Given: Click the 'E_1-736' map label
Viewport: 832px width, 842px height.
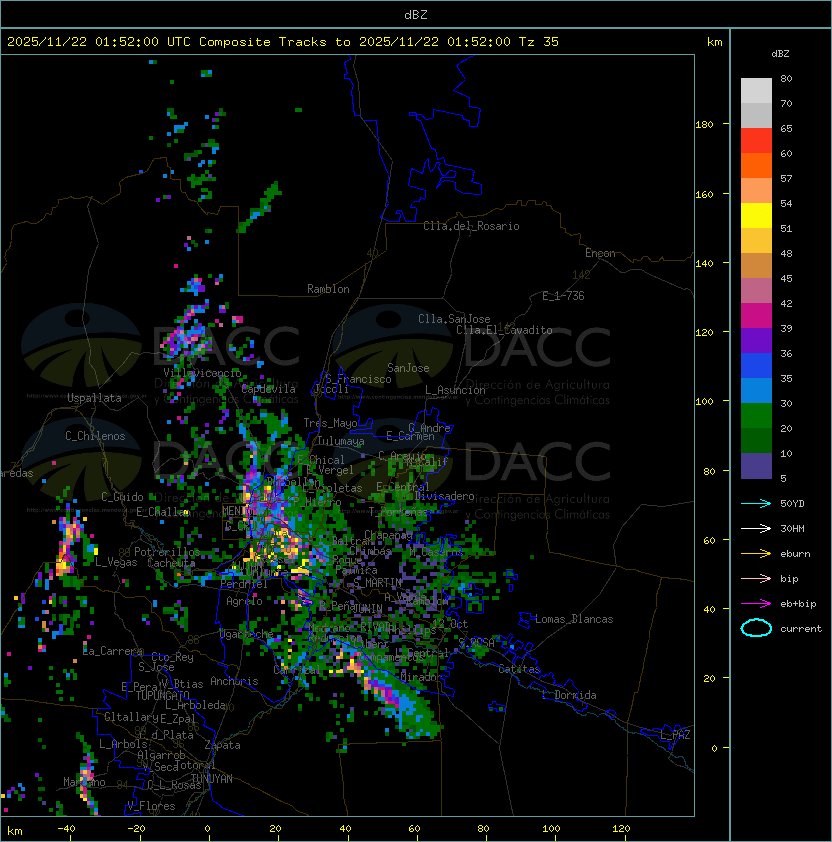Looking at the screenshot, I should (x=563, y=296).
